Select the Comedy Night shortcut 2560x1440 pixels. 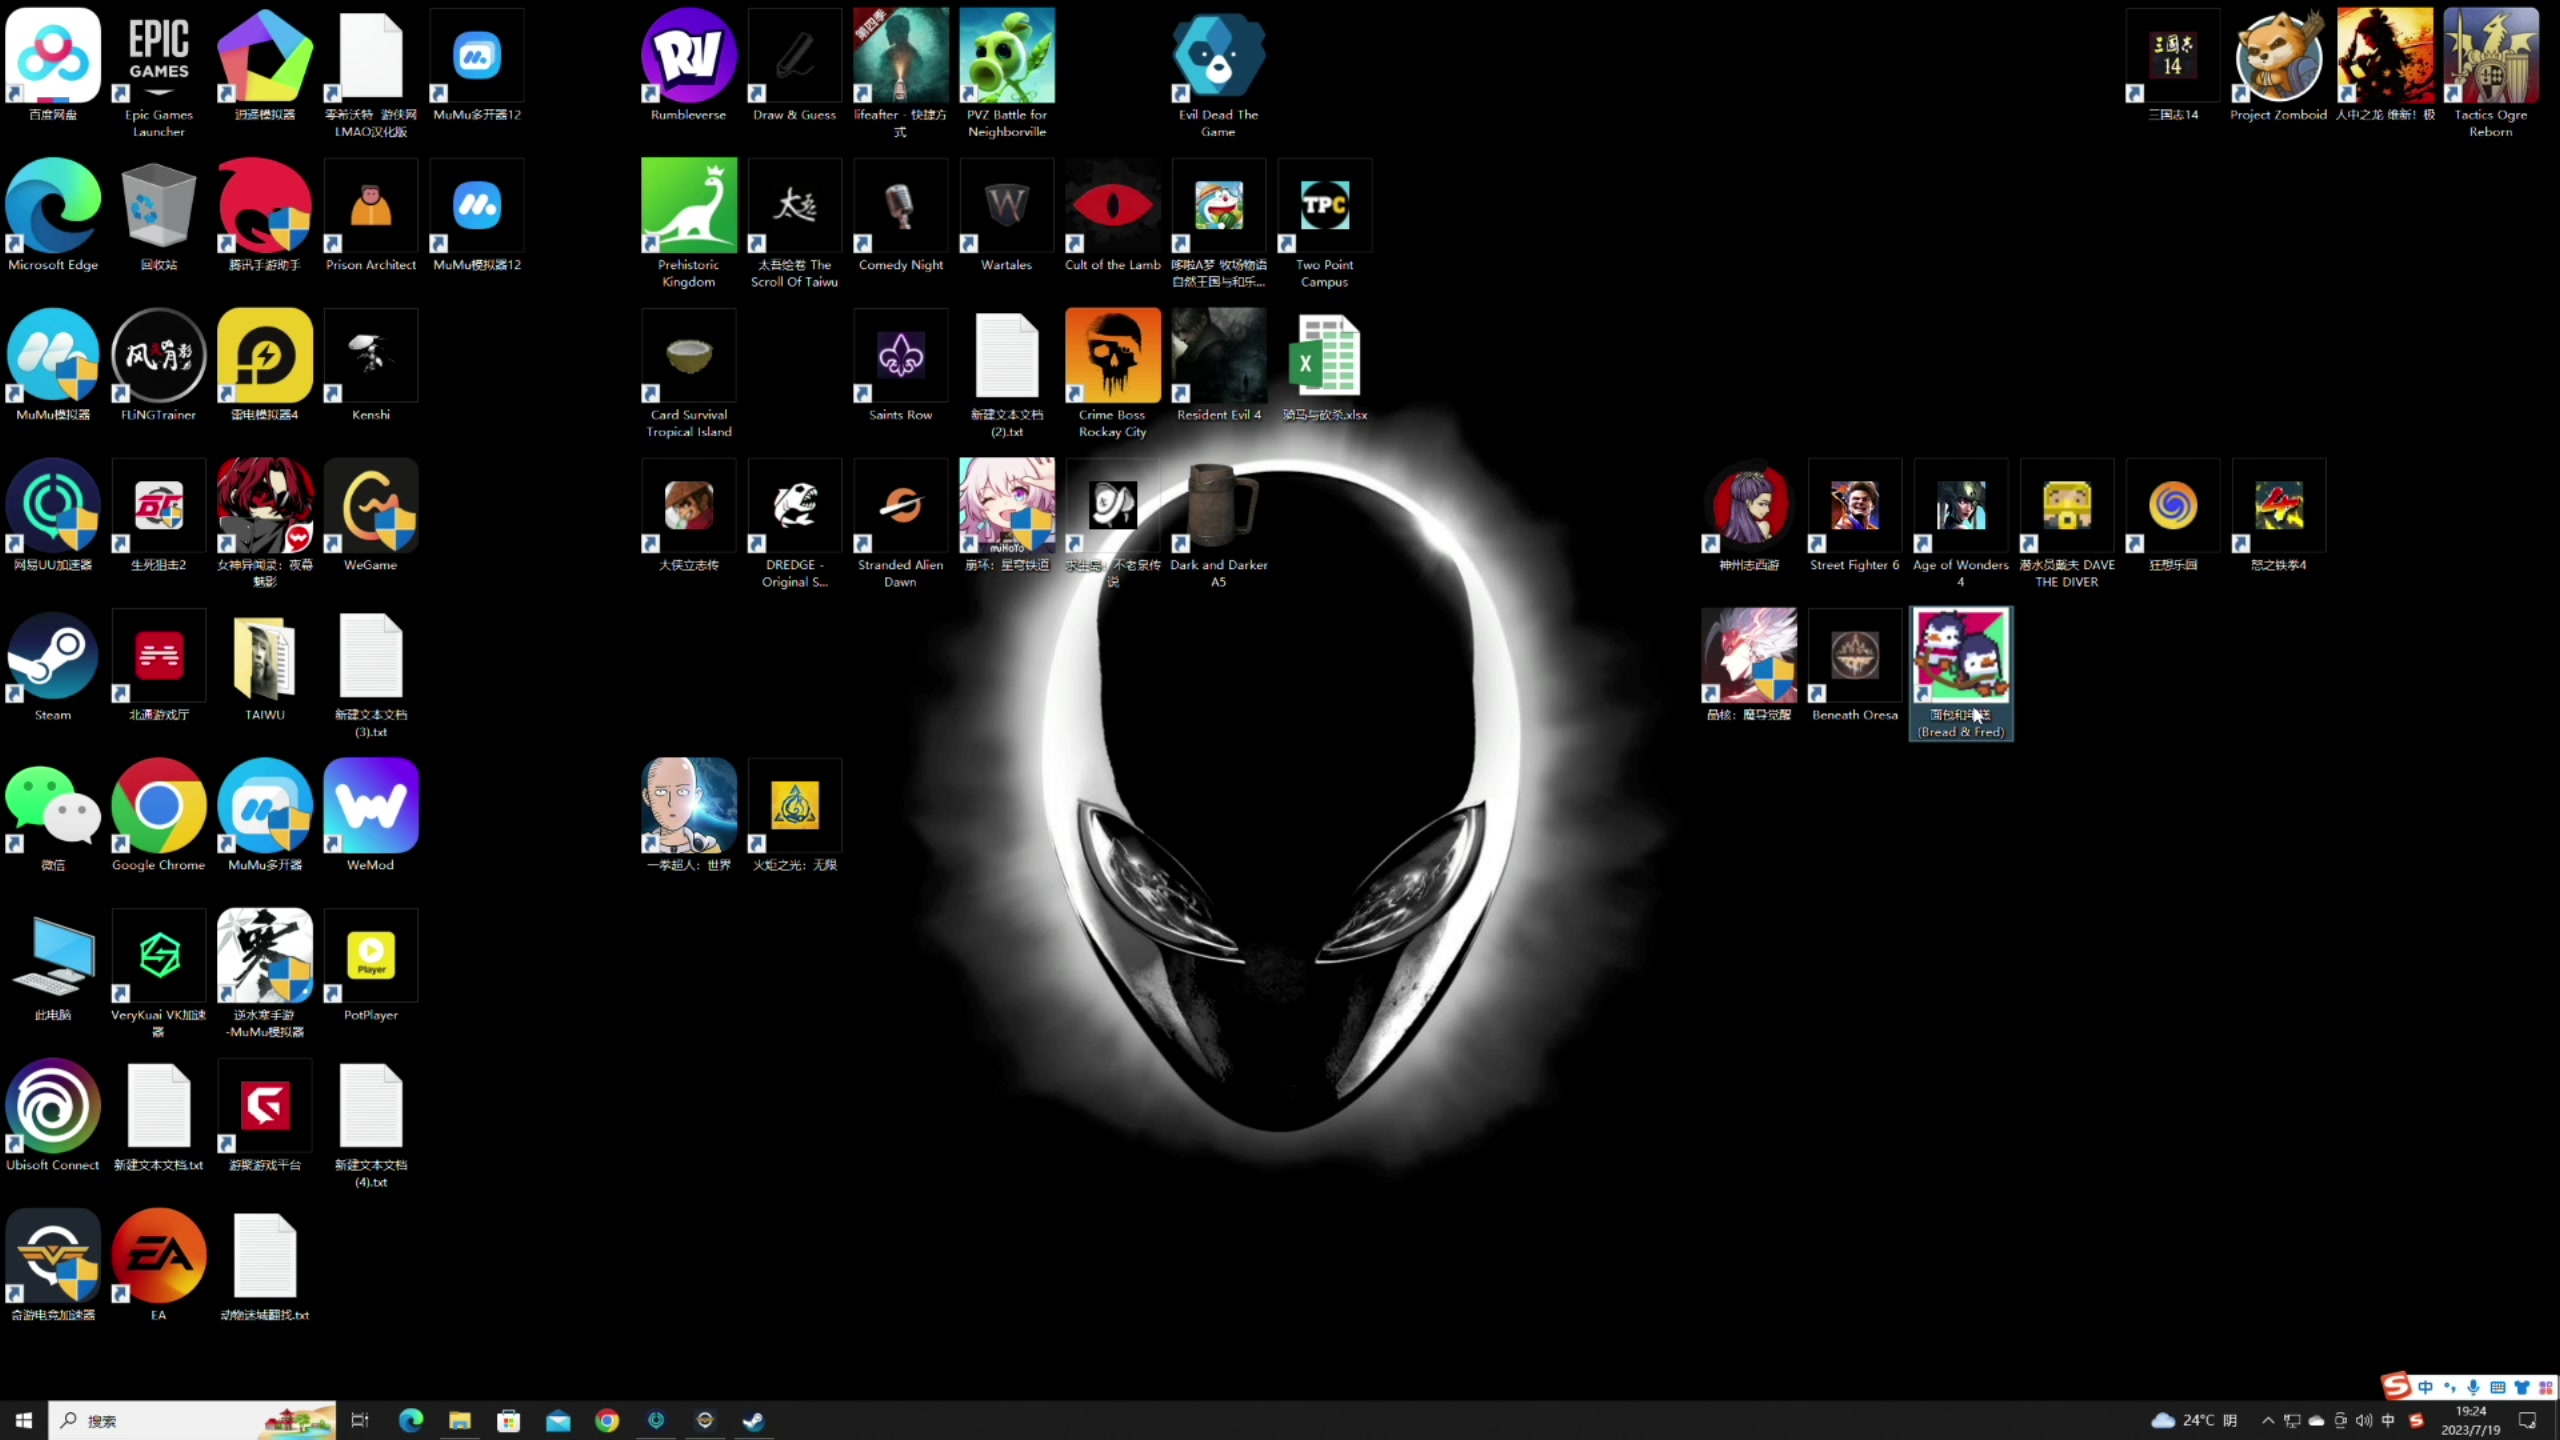click(901, 215)
